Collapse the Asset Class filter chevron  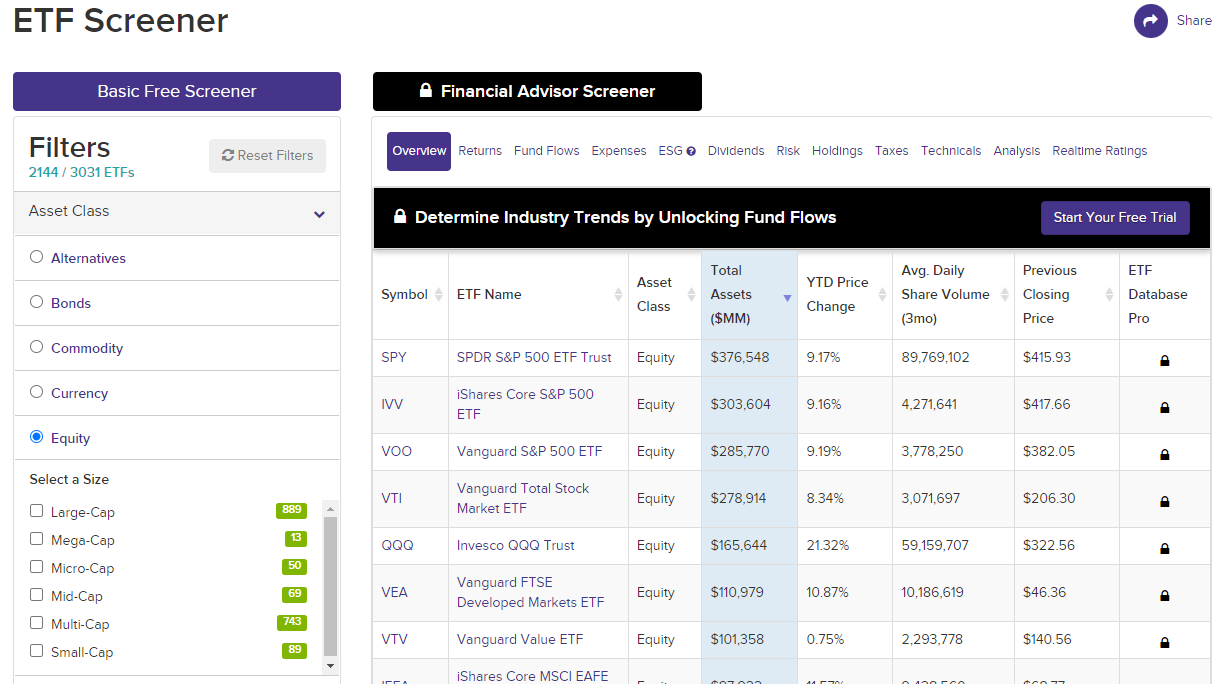pyautogui.click(x=319, y=214)
